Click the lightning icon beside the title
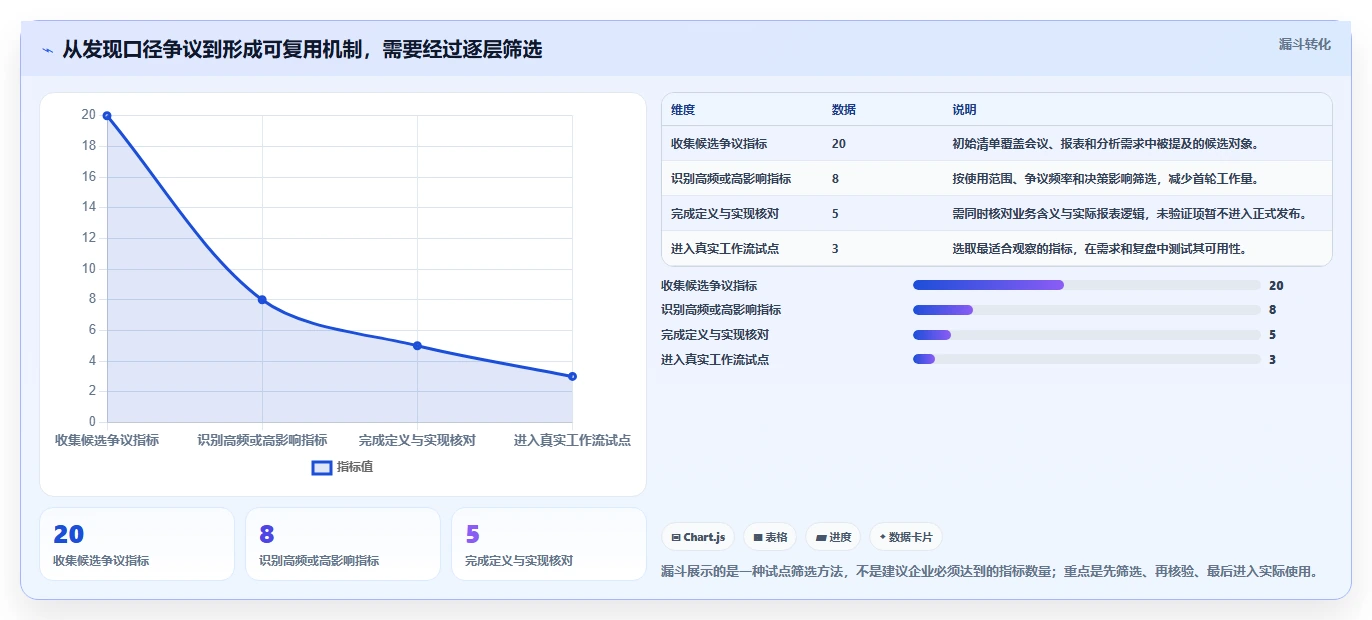 coord(47,50)
